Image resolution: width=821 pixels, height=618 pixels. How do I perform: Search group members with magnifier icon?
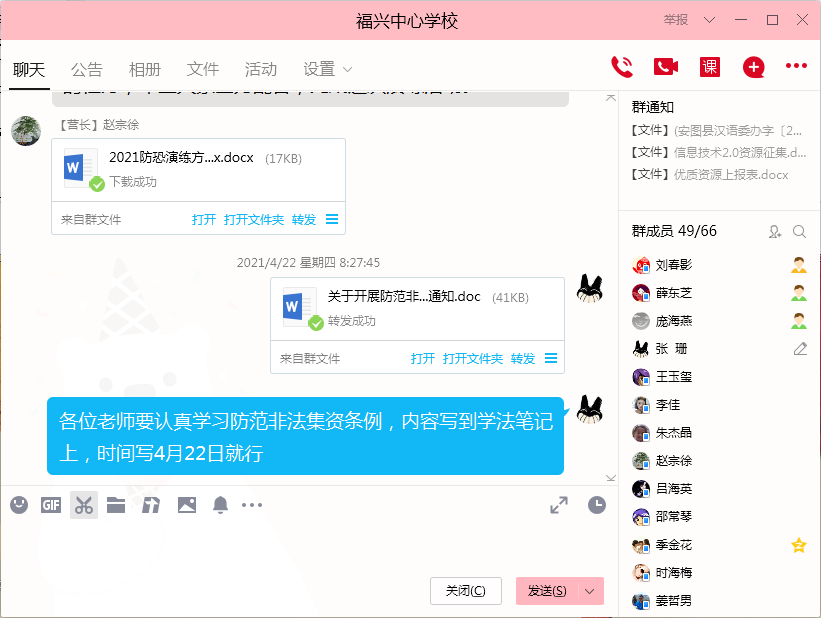(800, 232)
